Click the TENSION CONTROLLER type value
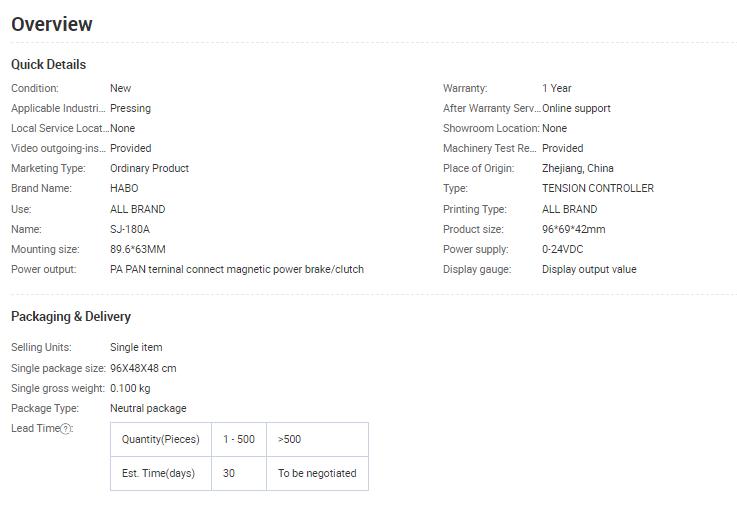Viewport: 737px width, 506px height. pos(598,188)
